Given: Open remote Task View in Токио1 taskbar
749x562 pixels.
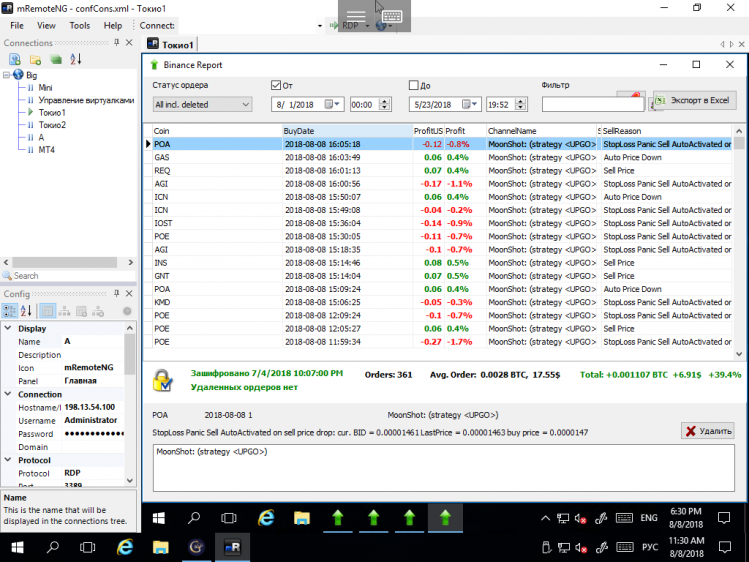Looking at the screenshot, I should click(x=229, y=518).
